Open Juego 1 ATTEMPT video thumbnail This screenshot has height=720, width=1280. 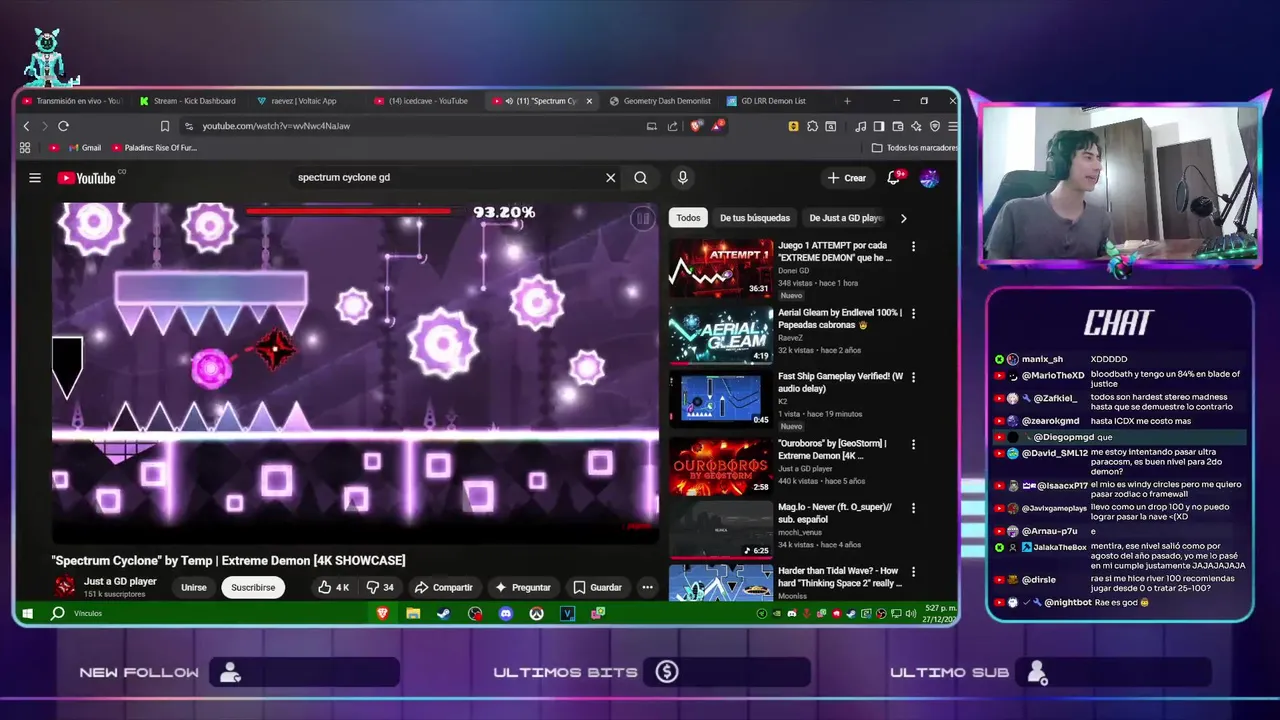point(721,268)
